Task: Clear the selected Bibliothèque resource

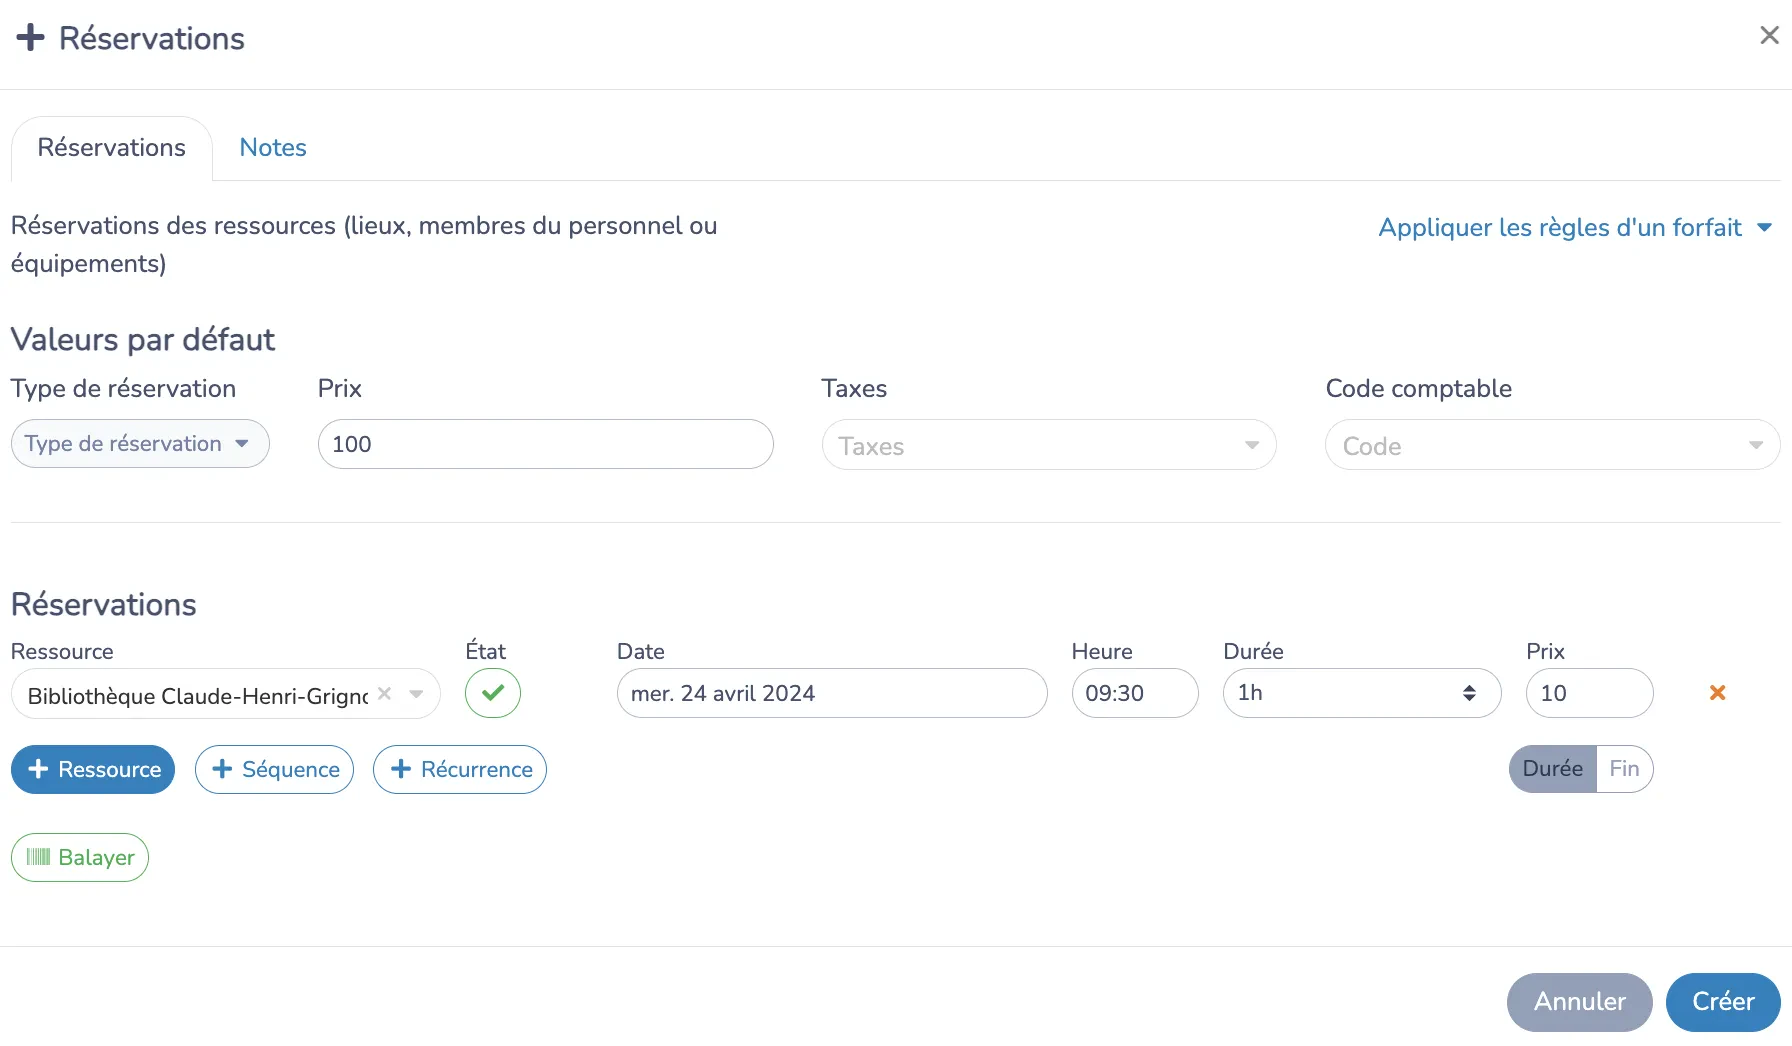Action: click(x=384, y=693)
